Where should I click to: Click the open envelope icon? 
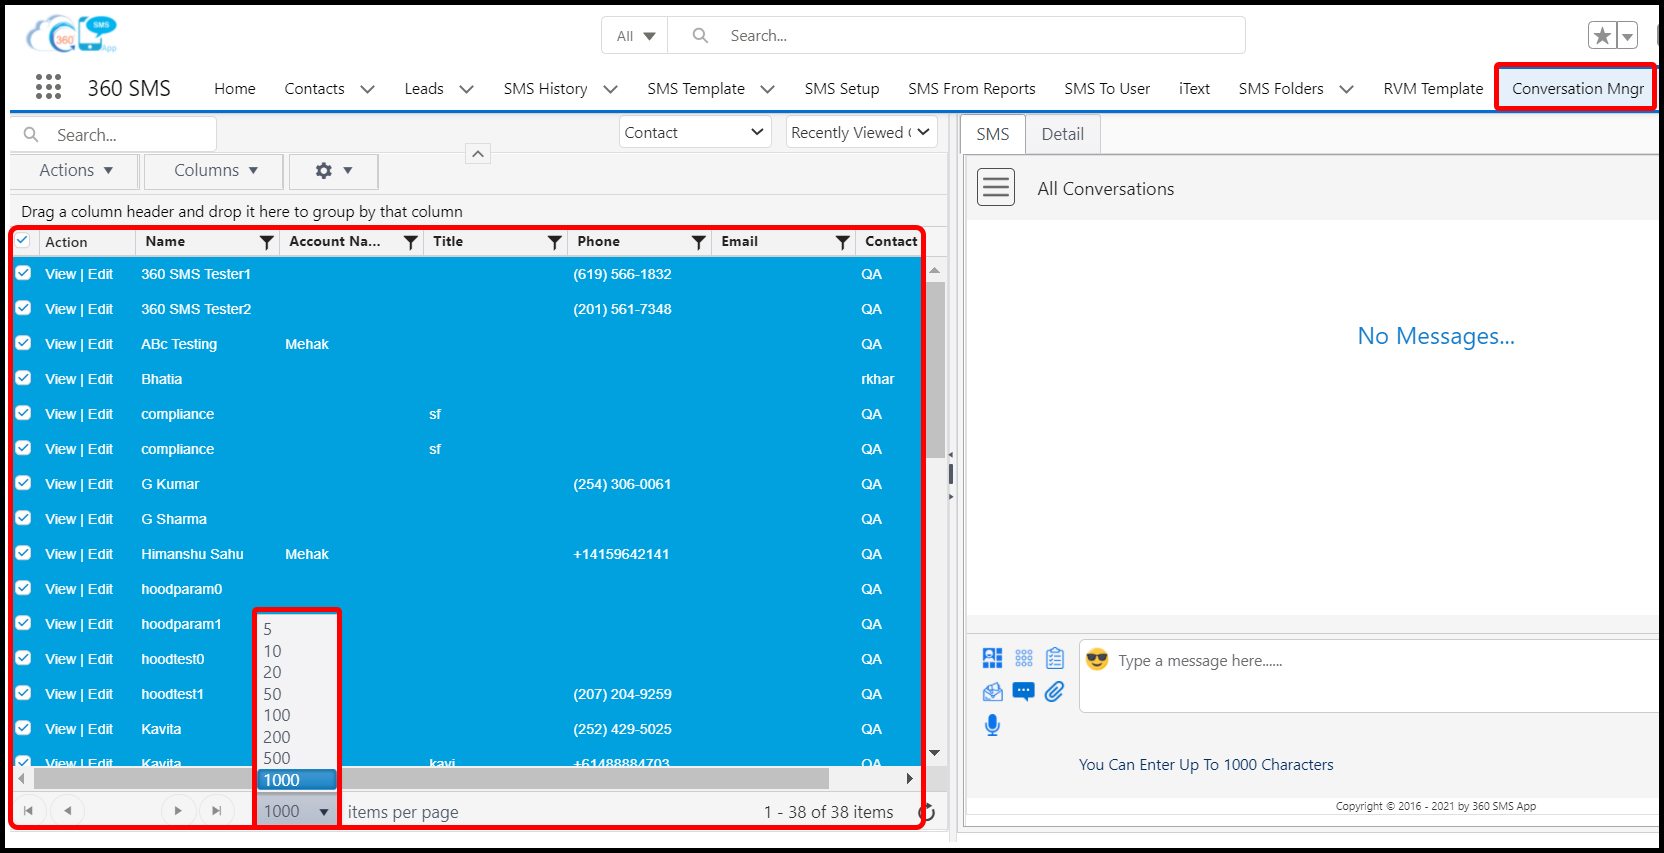[992, 692]
